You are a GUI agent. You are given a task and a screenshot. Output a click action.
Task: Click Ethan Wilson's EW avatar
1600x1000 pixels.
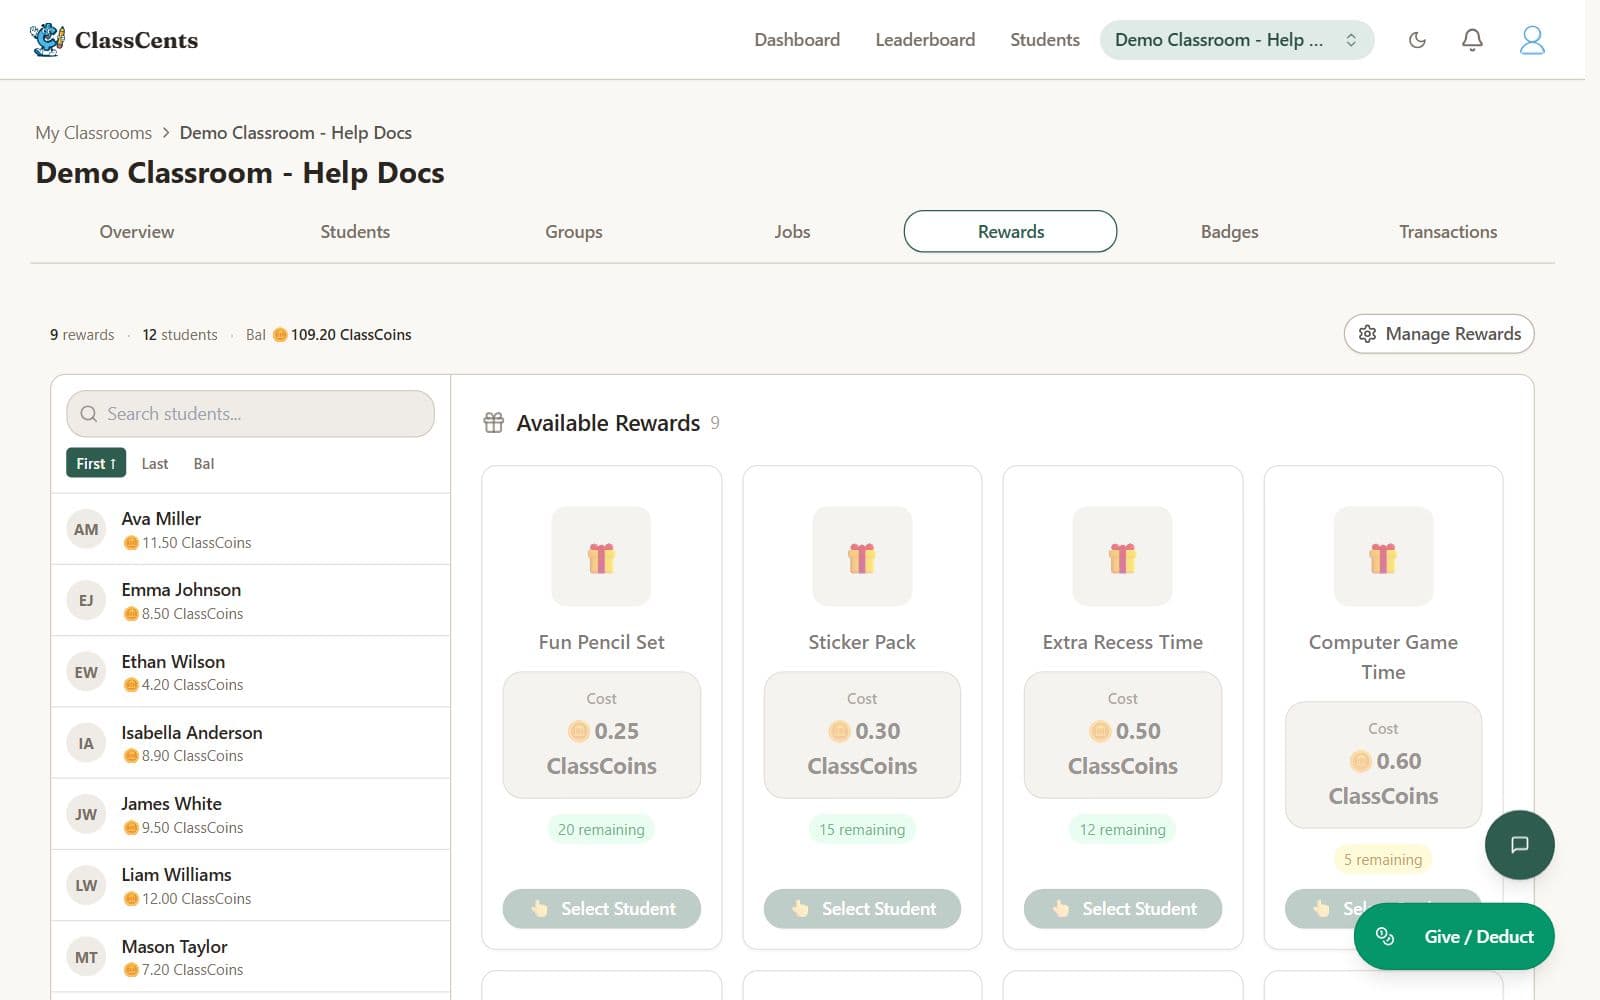point(86,672)
